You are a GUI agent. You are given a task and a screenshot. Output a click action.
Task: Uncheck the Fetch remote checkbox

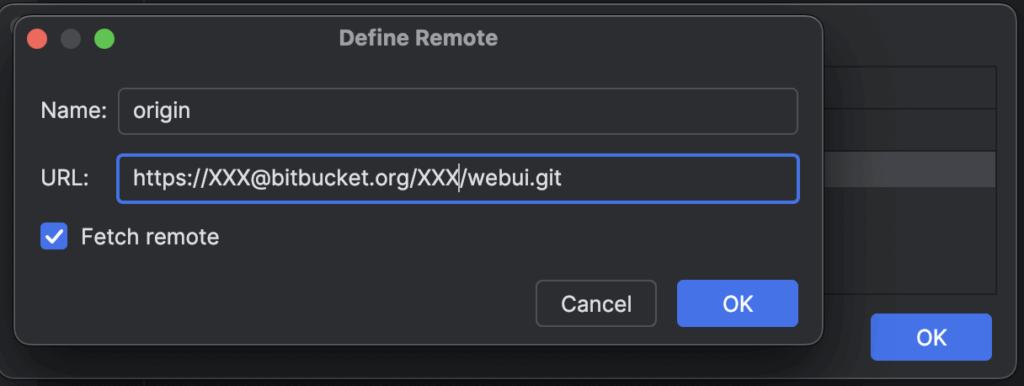click(54, 236)
